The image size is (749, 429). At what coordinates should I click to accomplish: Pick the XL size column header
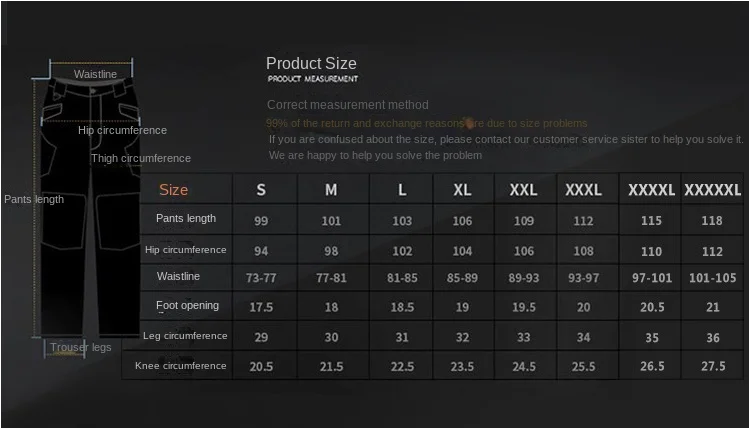tap(462, 190)
